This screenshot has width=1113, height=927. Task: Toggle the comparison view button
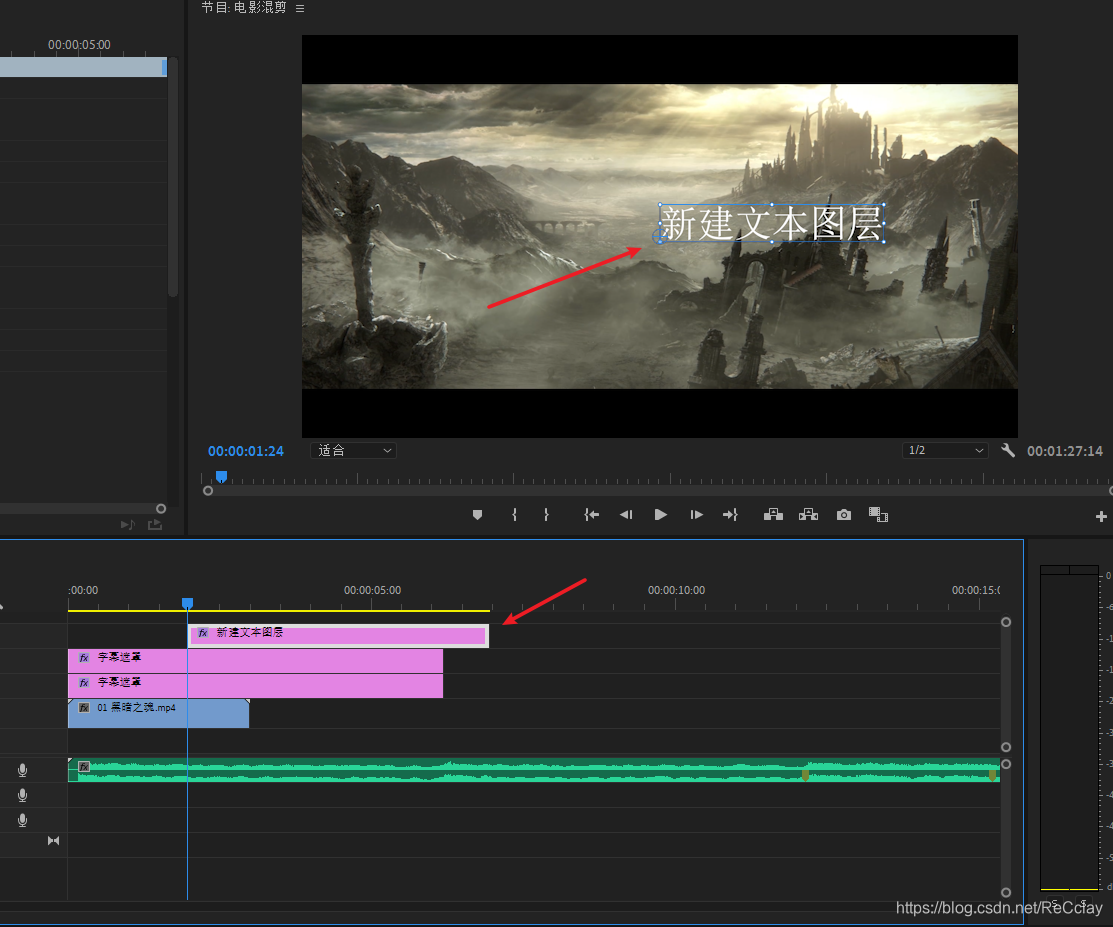click(878, 515)
